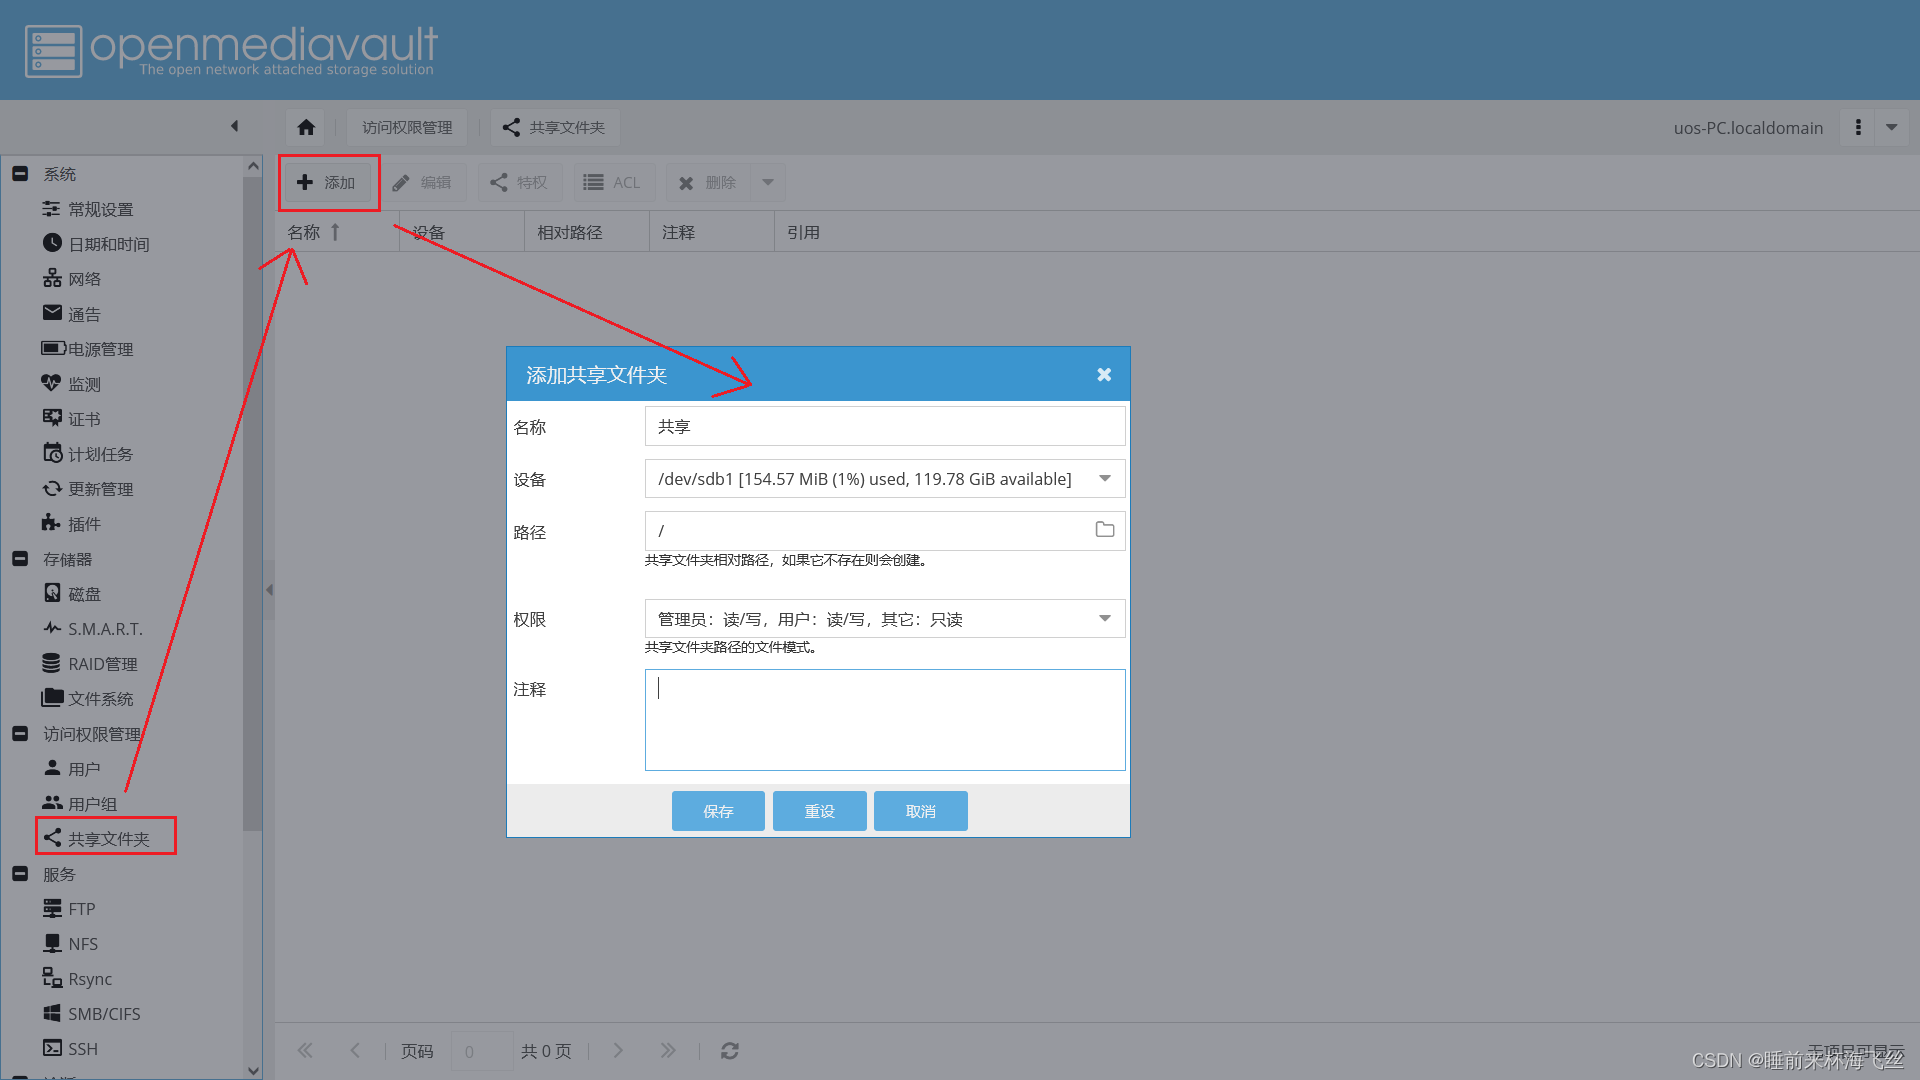Click the sidebar vertical scrollbar
The width and height of the screenshot is (1920, 1080).
click(x=252, y=500)
